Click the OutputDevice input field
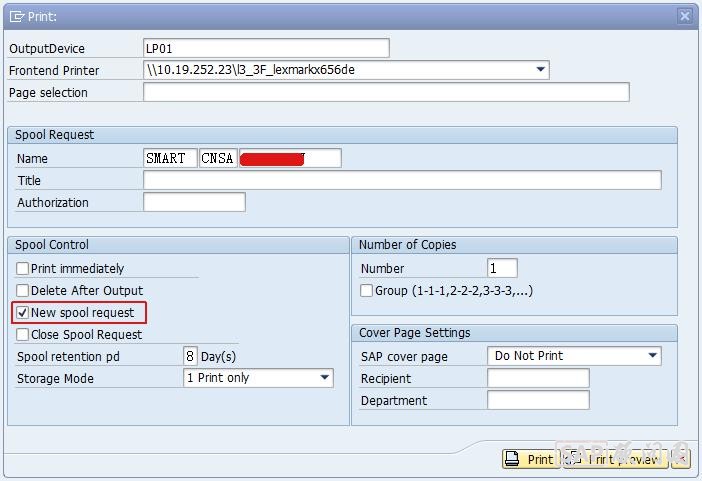Image resolution: width=702 pixels, height=481 pixels. (266, 48)
